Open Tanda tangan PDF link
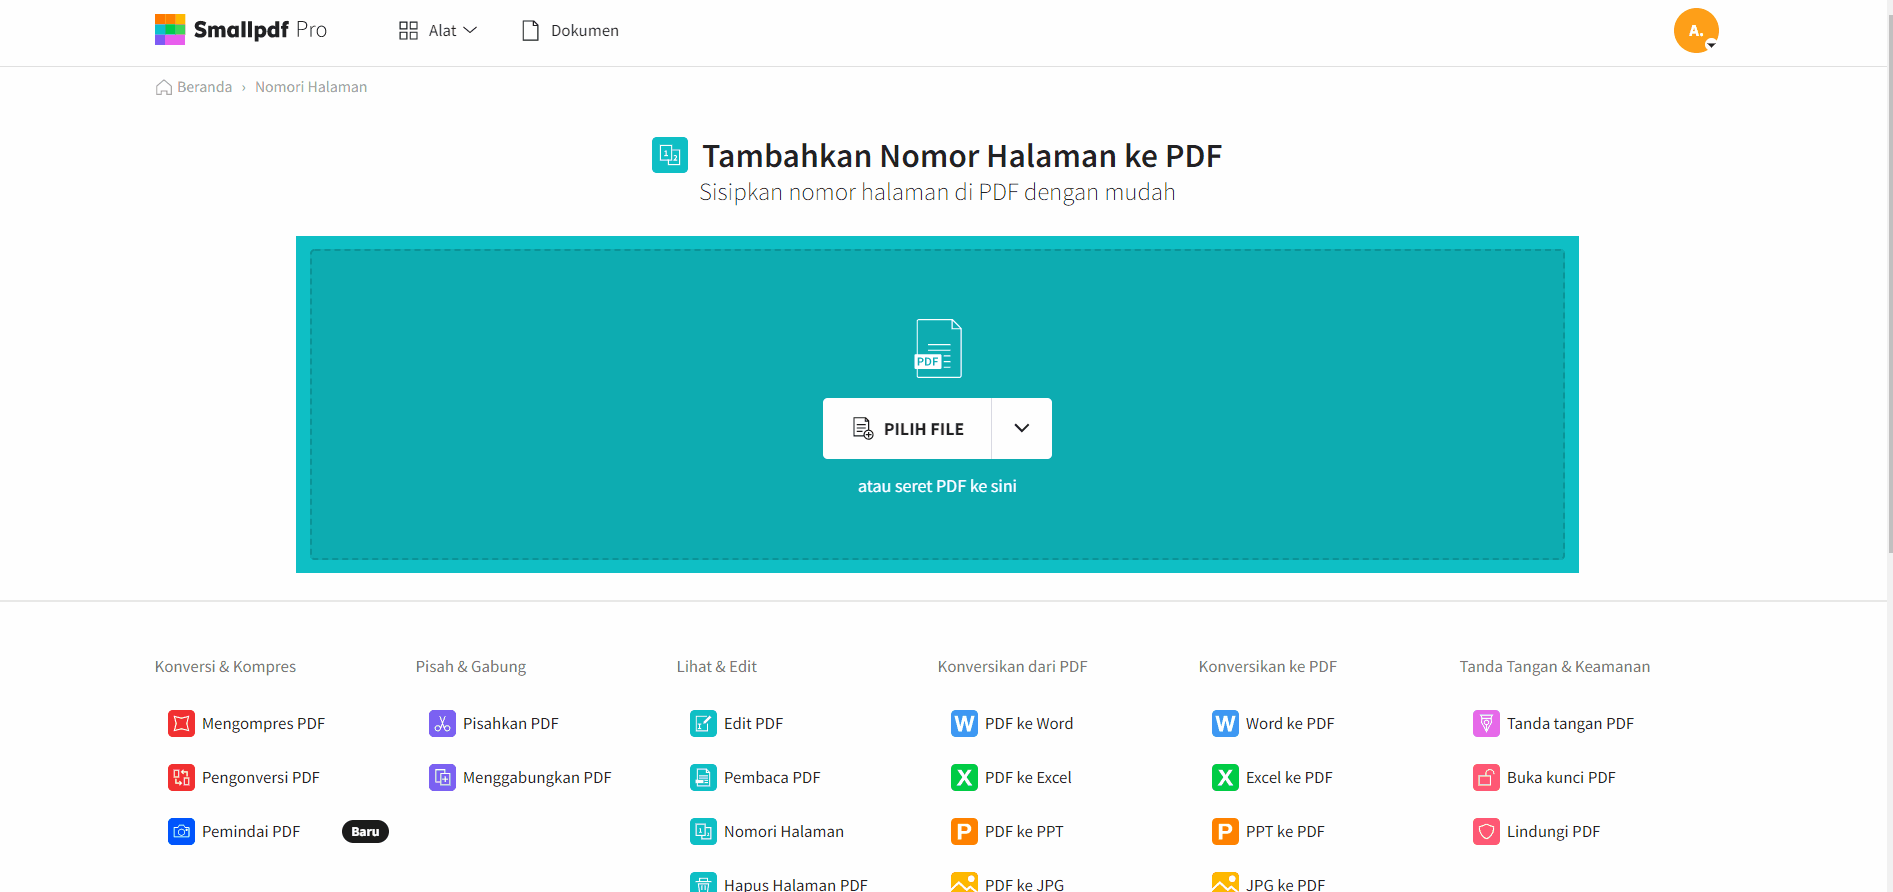1893x892 pixels. pos(1570,723)
